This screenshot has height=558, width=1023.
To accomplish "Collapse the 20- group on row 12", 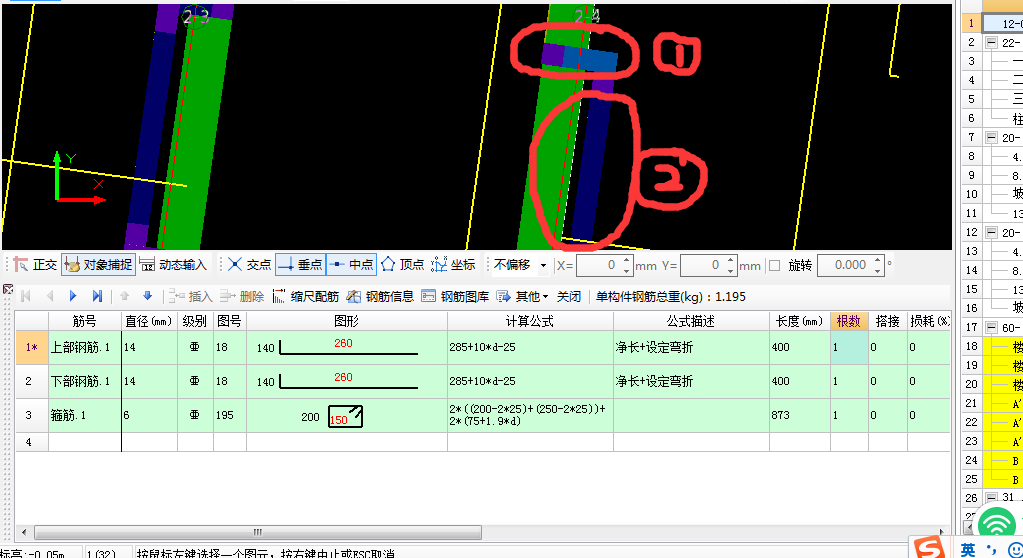I will [992, 232].
